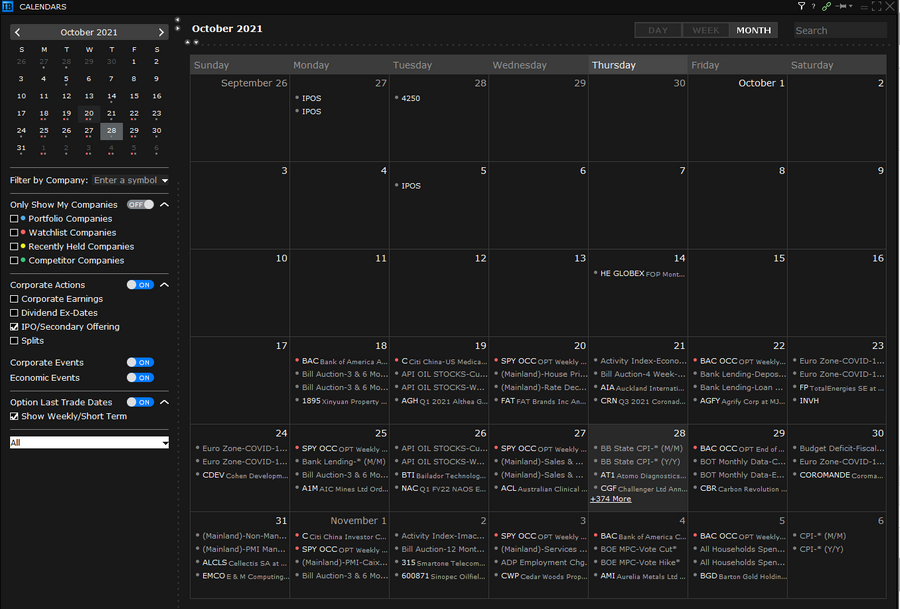Viewport: 900px width, 609px height.
Task: Click the calendar Search field
Action: 840,30
